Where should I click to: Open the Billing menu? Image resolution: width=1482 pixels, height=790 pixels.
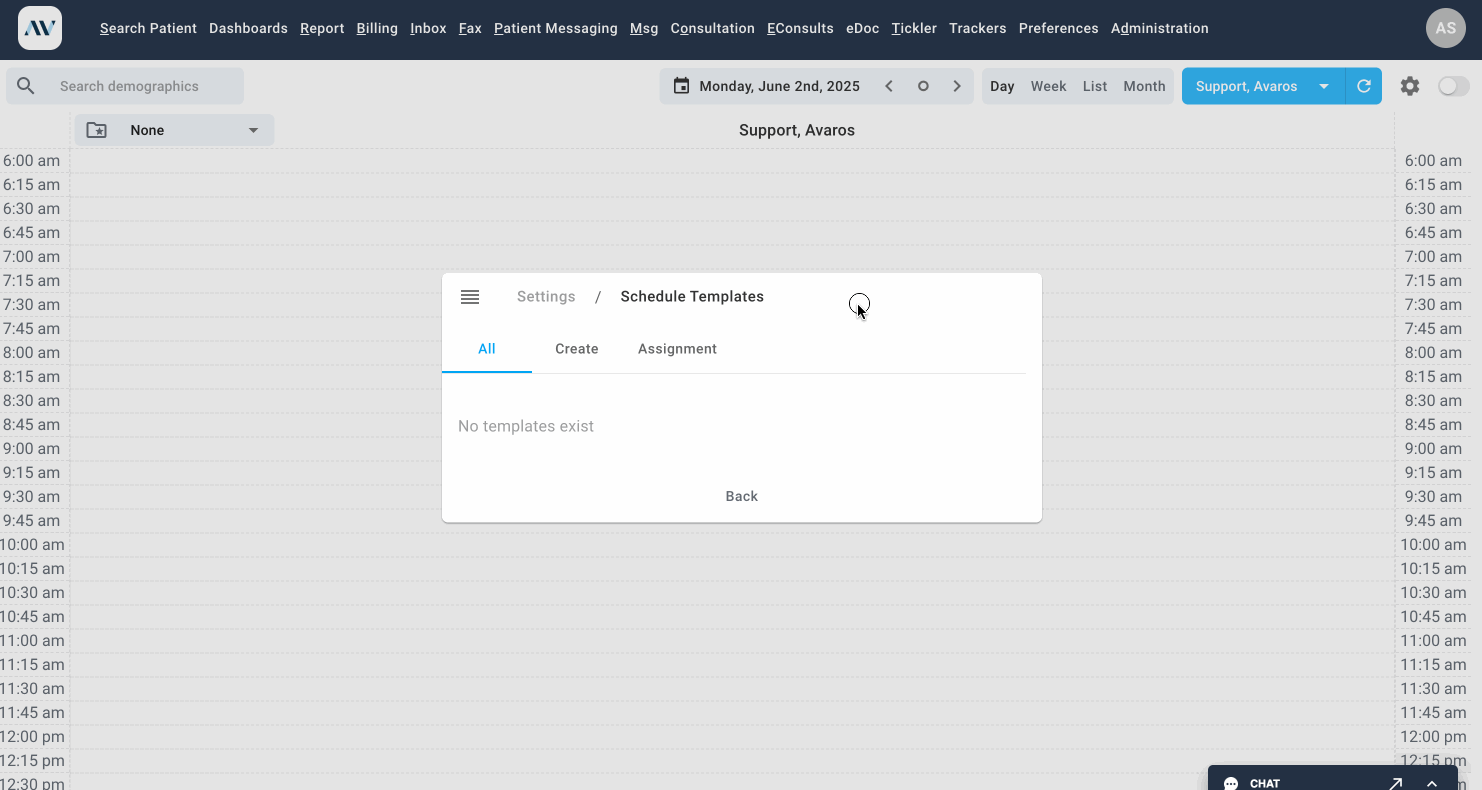pyautogui.click(x=377, y=28)
